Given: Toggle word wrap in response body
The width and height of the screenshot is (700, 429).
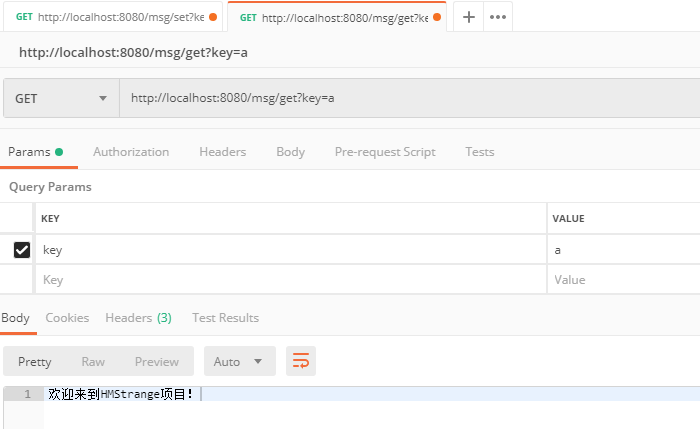Looking at the screenshot, I should pyautogui.click(x=301, y=361).
